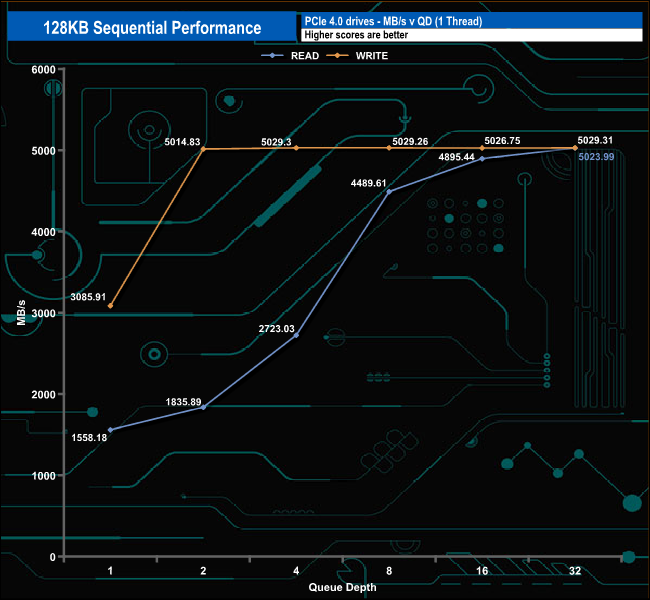Select the read data label 1835.89

183,402
